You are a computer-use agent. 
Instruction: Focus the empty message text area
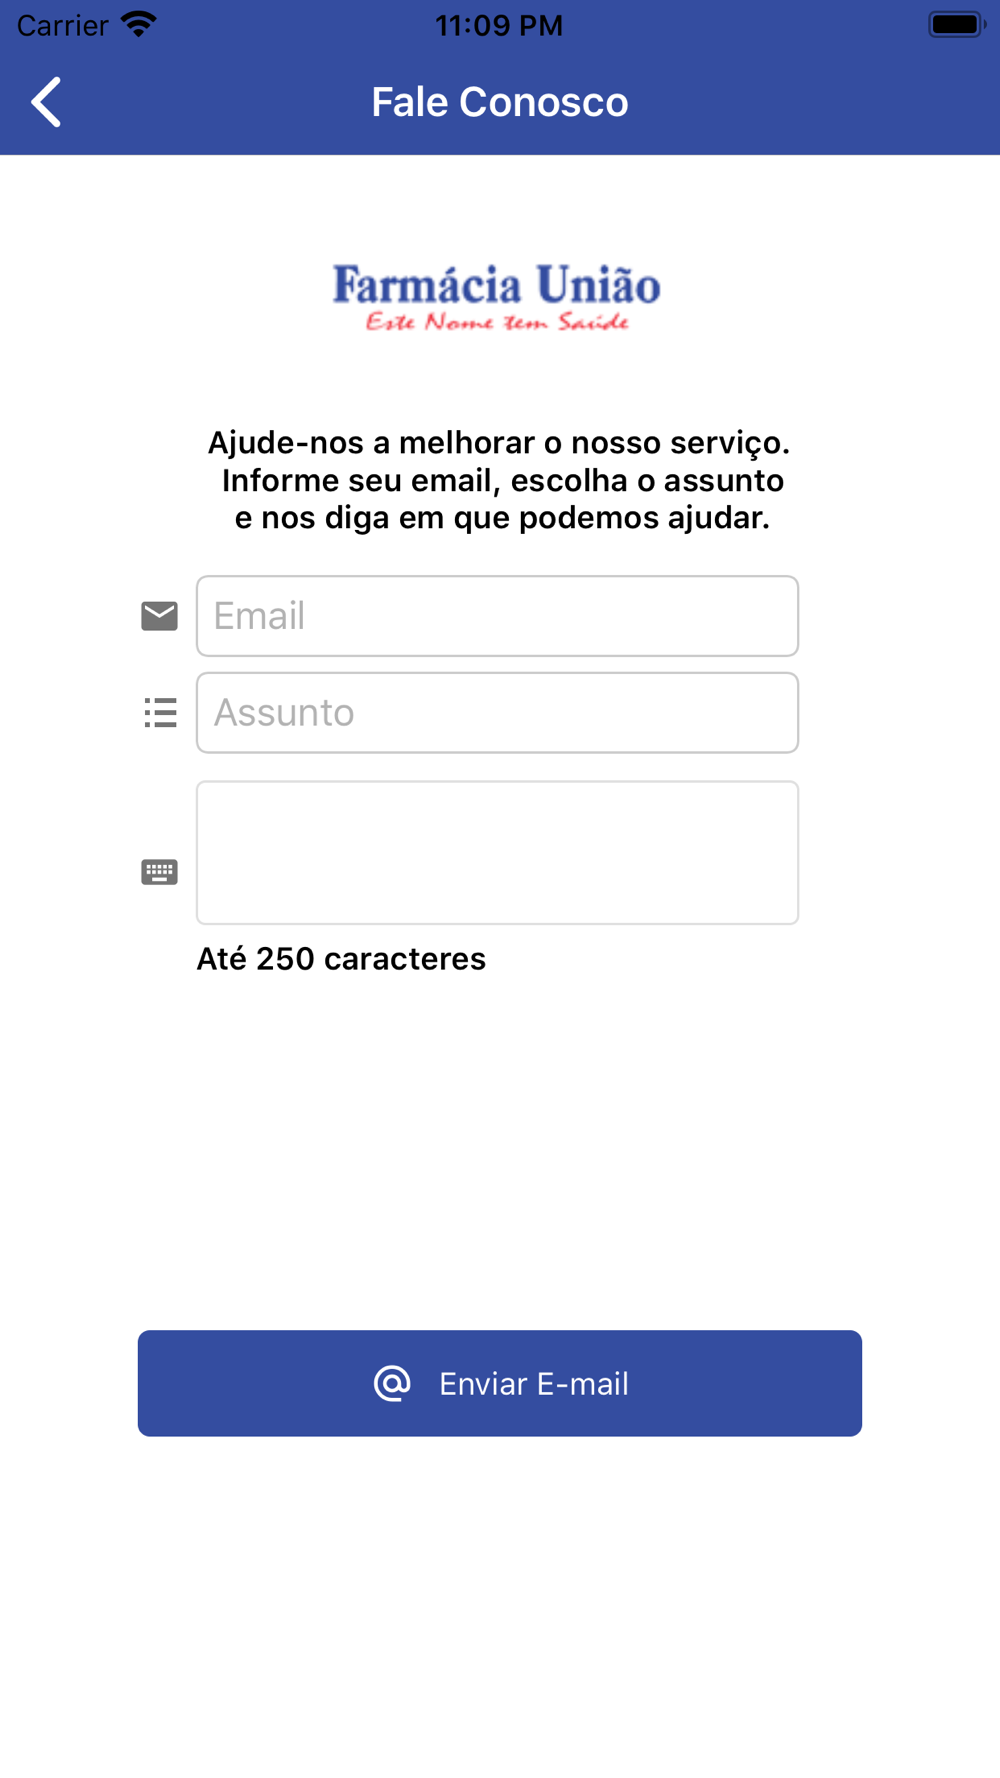pos(497,853)
